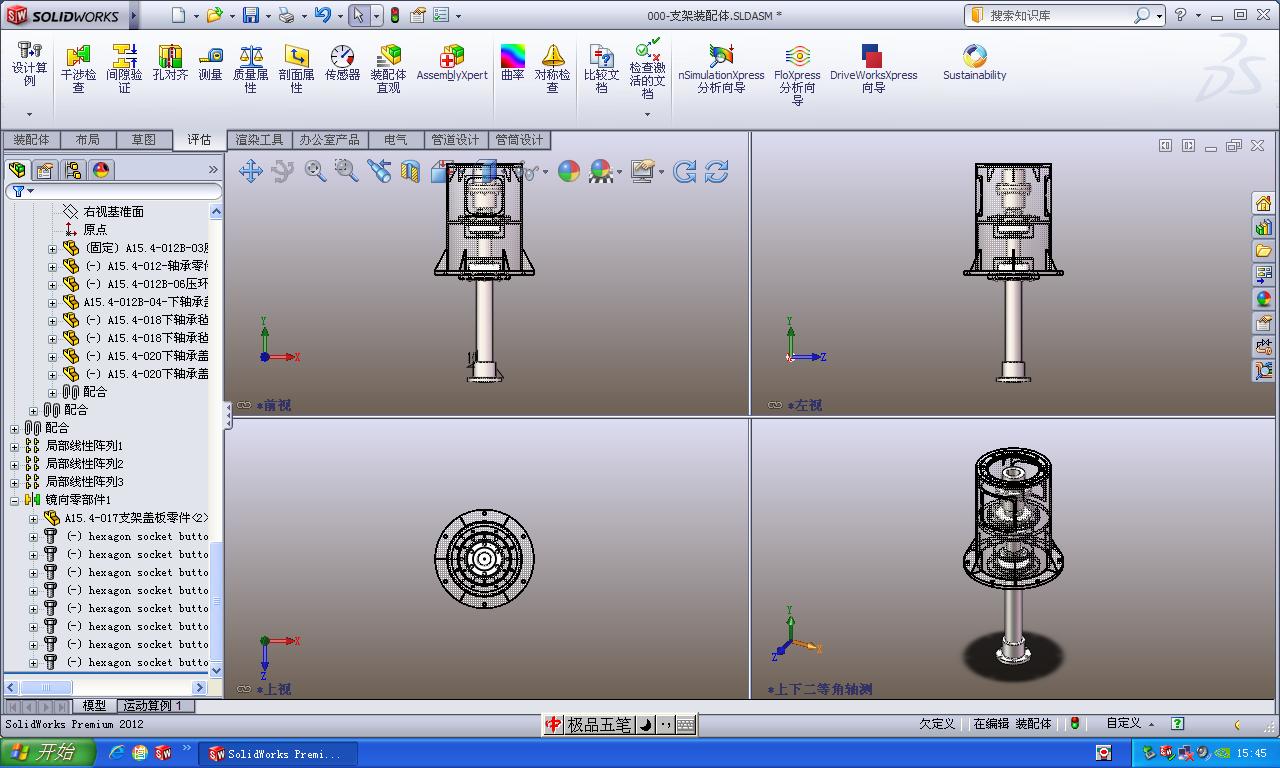This screenshot has height=768, width=1280.
Task: Click the 极品五笔 input method bar
Action: pyautogui.click(x=620, y=725)
